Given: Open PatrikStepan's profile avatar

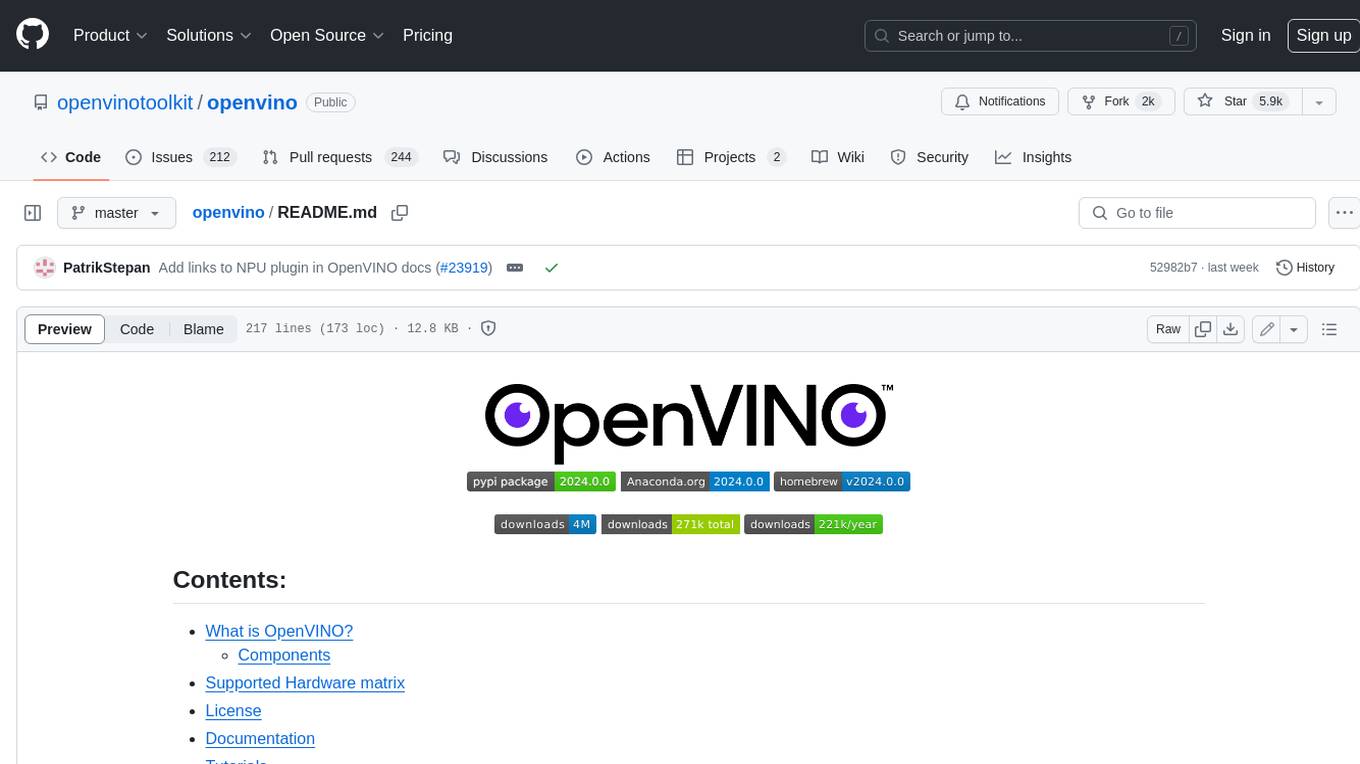Looking at the screenshot, I should point(44,268).
